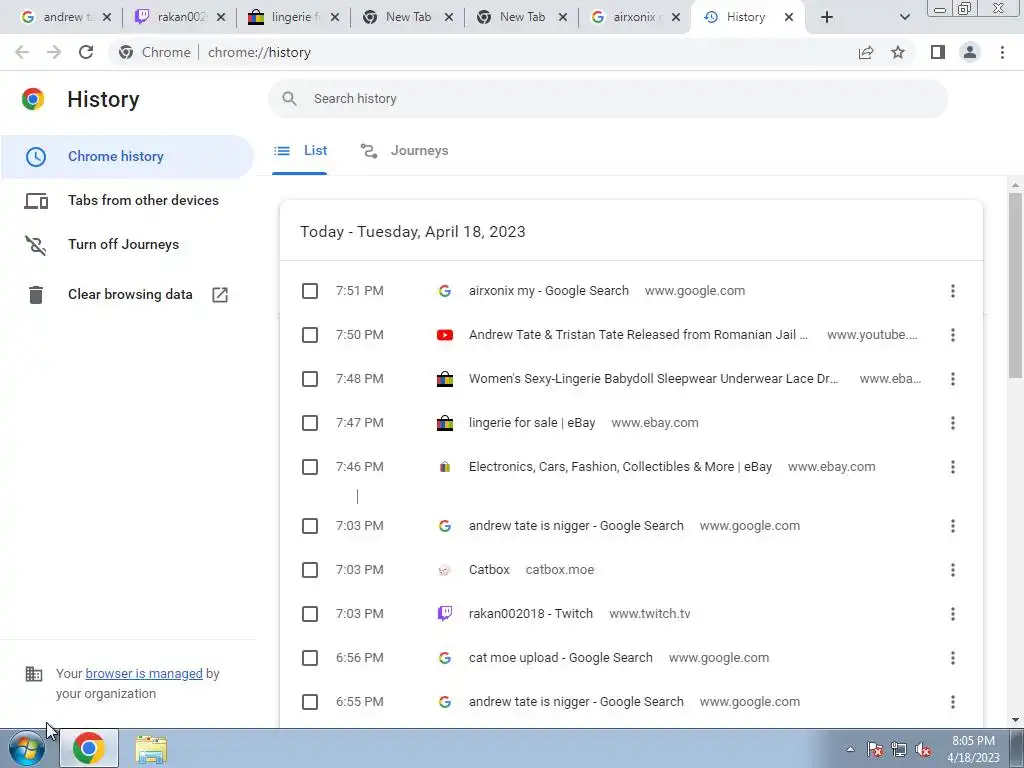Click the muted volume tray icon
This screenshot has height=768, width=1024.
923,749
